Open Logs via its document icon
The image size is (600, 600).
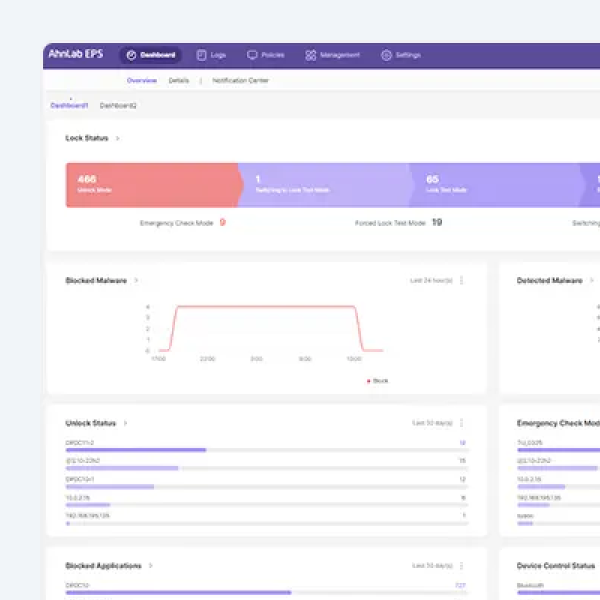[x=201, y=55]
